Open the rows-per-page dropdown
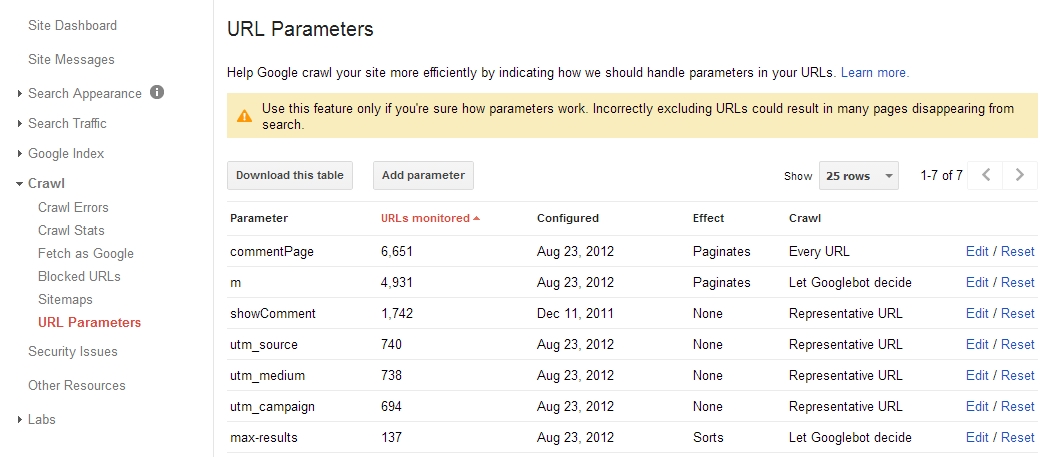The height and width of the screenshot is (457, 1057). pyautogui.click(x=858, y=176)
